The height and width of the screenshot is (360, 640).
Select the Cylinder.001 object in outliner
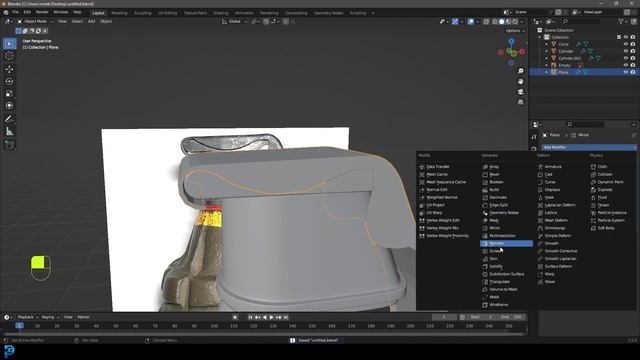click(569, 58)
